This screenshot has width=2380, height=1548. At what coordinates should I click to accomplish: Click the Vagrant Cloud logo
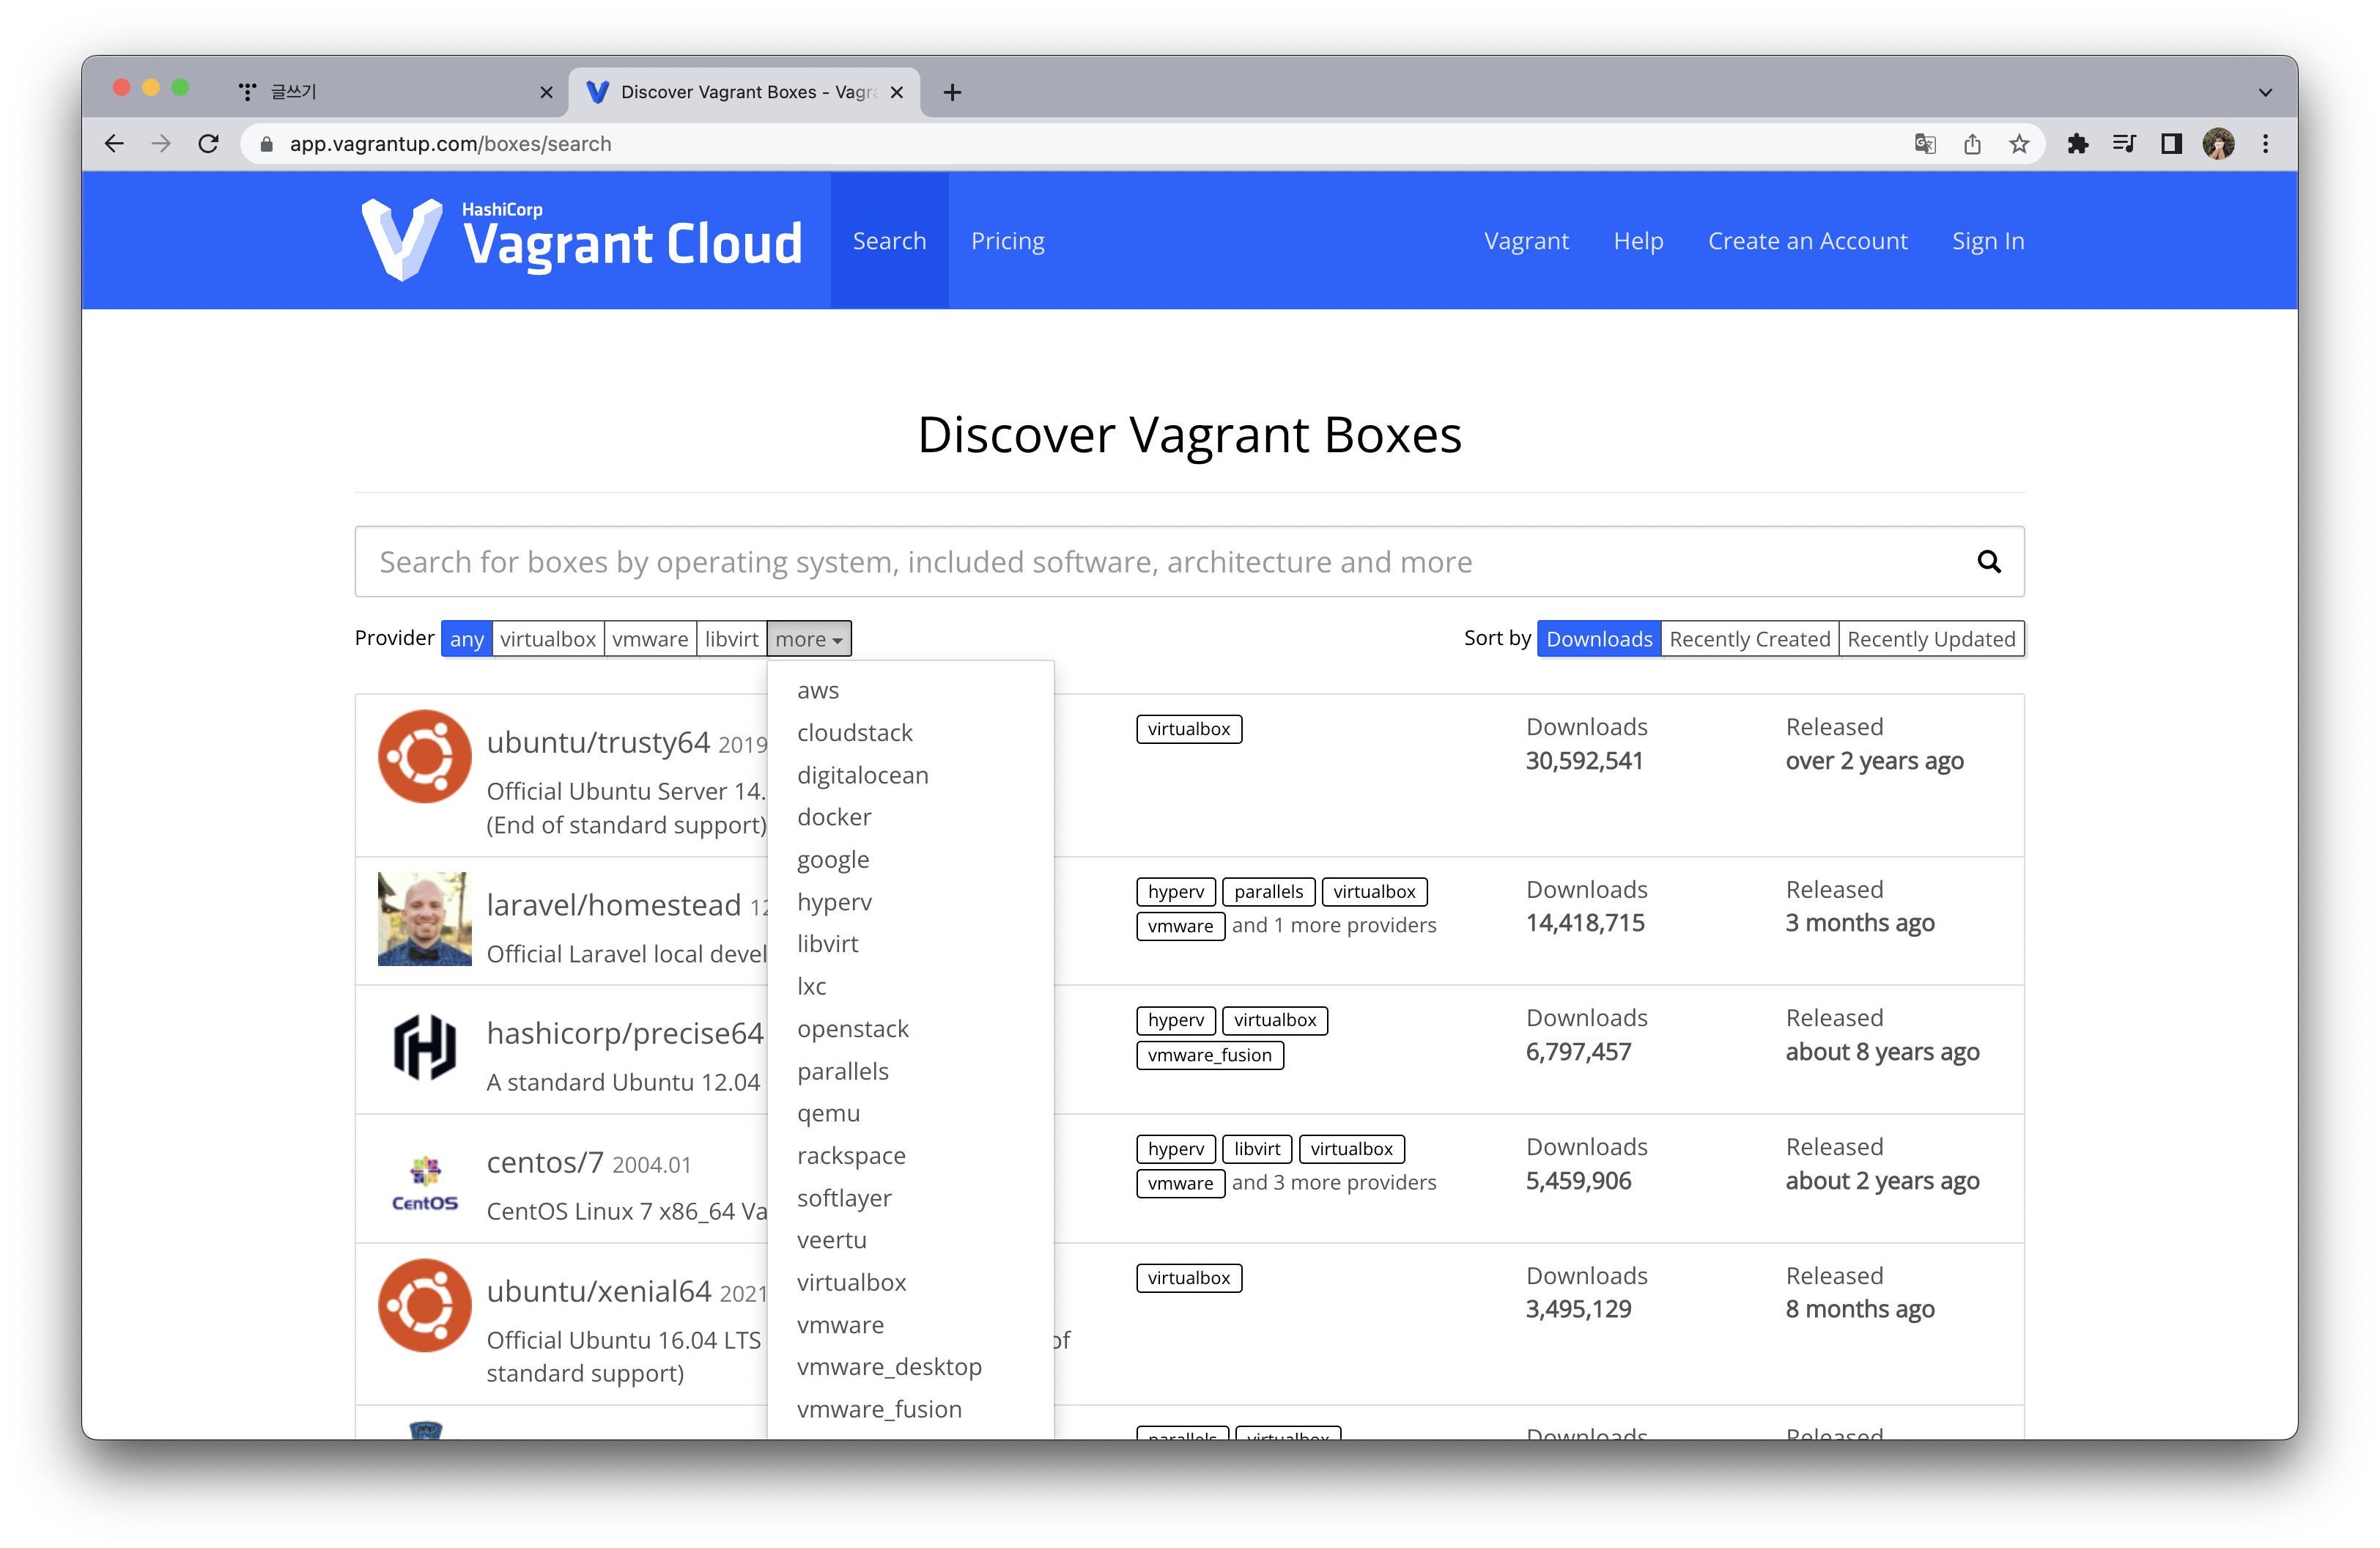pyautogui.click(x=581, y=240)
